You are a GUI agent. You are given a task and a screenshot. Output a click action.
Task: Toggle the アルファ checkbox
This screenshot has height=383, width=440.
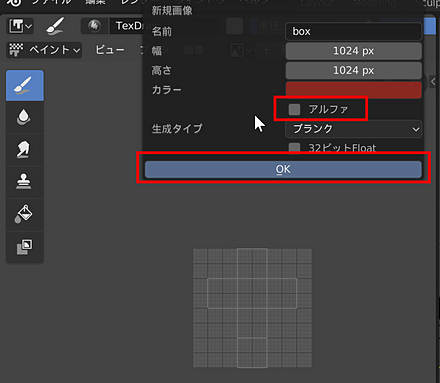(x=294, y=109)
